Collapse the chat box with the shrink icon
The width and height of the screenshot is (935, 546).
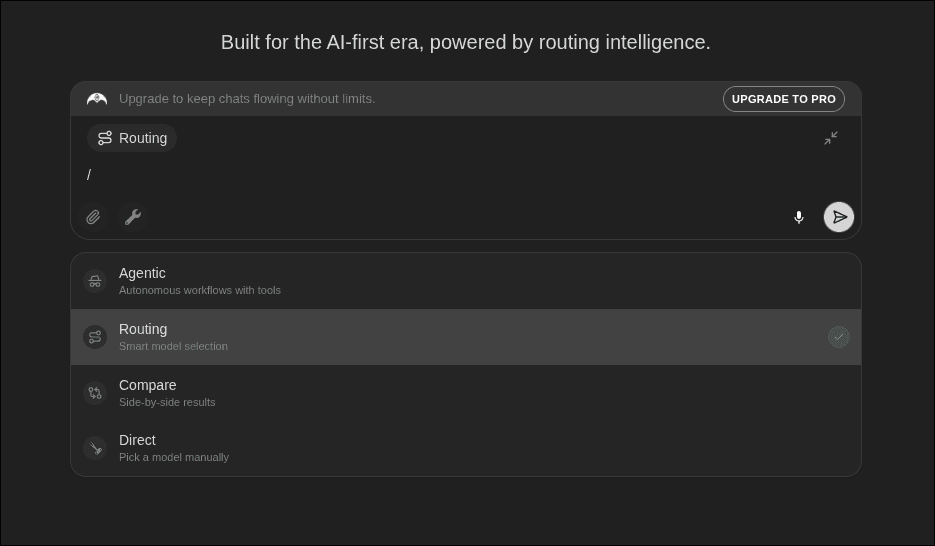coord(831,138)
